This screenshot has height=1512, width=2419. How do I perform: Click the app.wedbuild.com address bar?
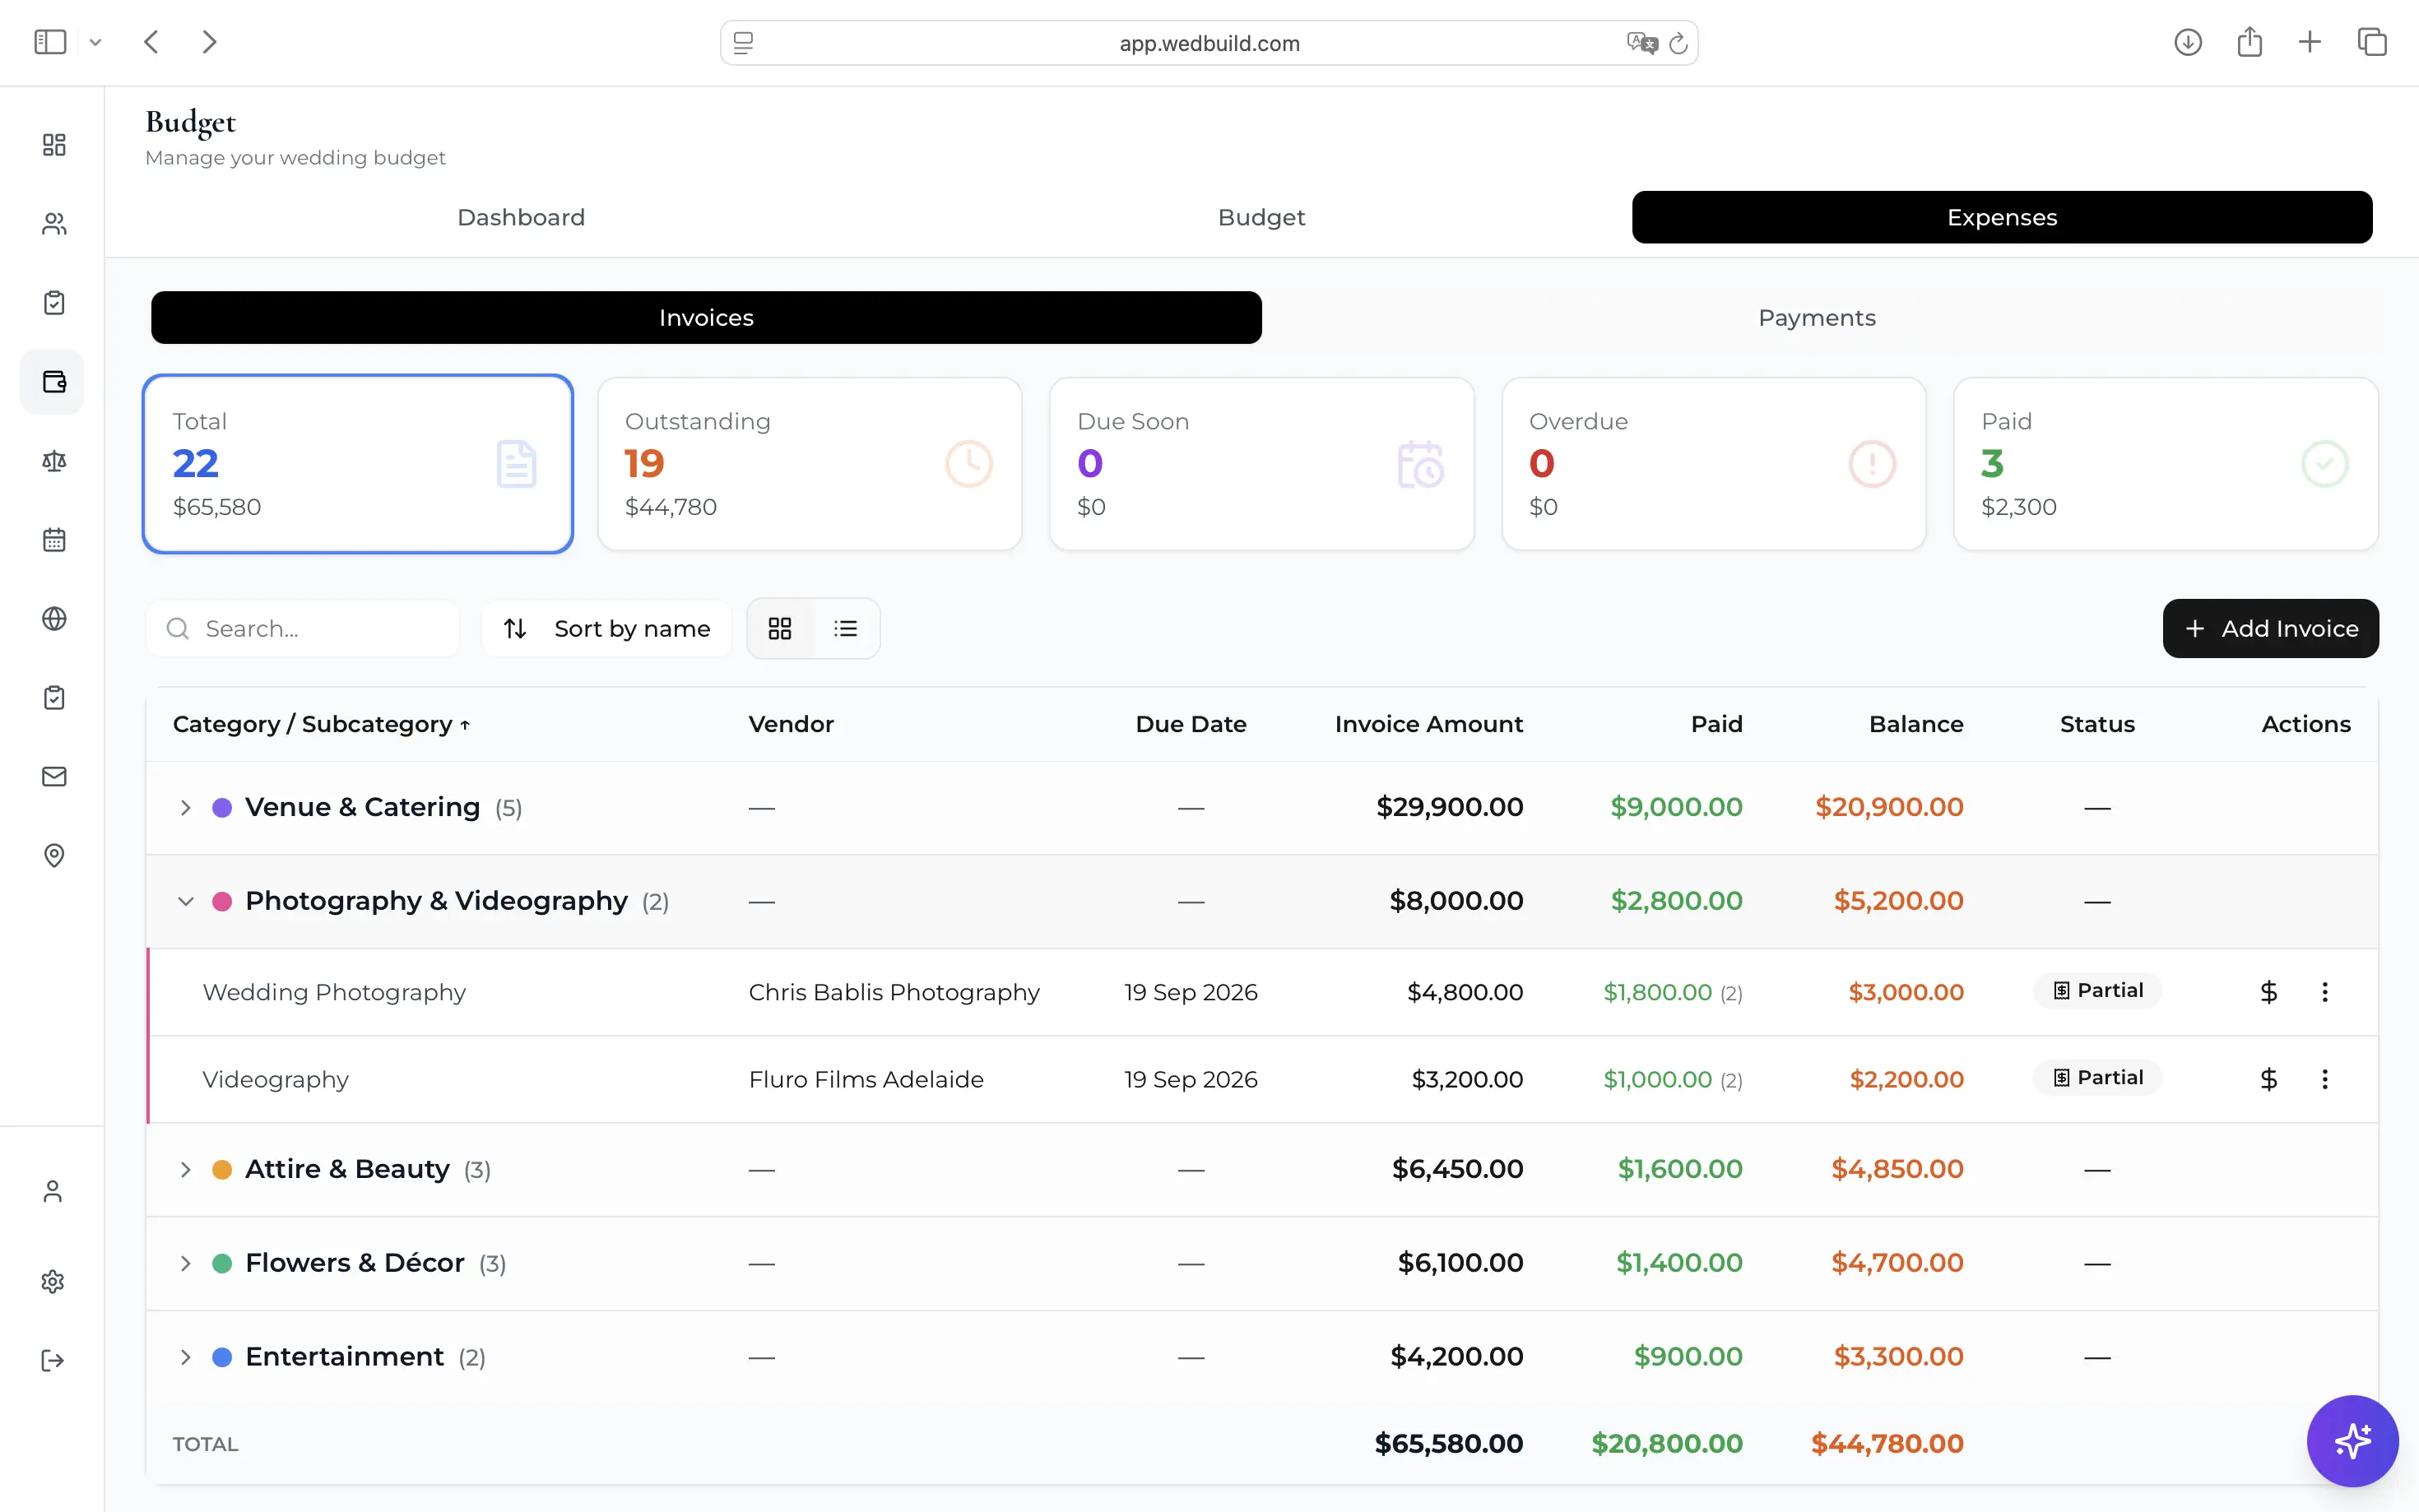[x=1209, y=43]
